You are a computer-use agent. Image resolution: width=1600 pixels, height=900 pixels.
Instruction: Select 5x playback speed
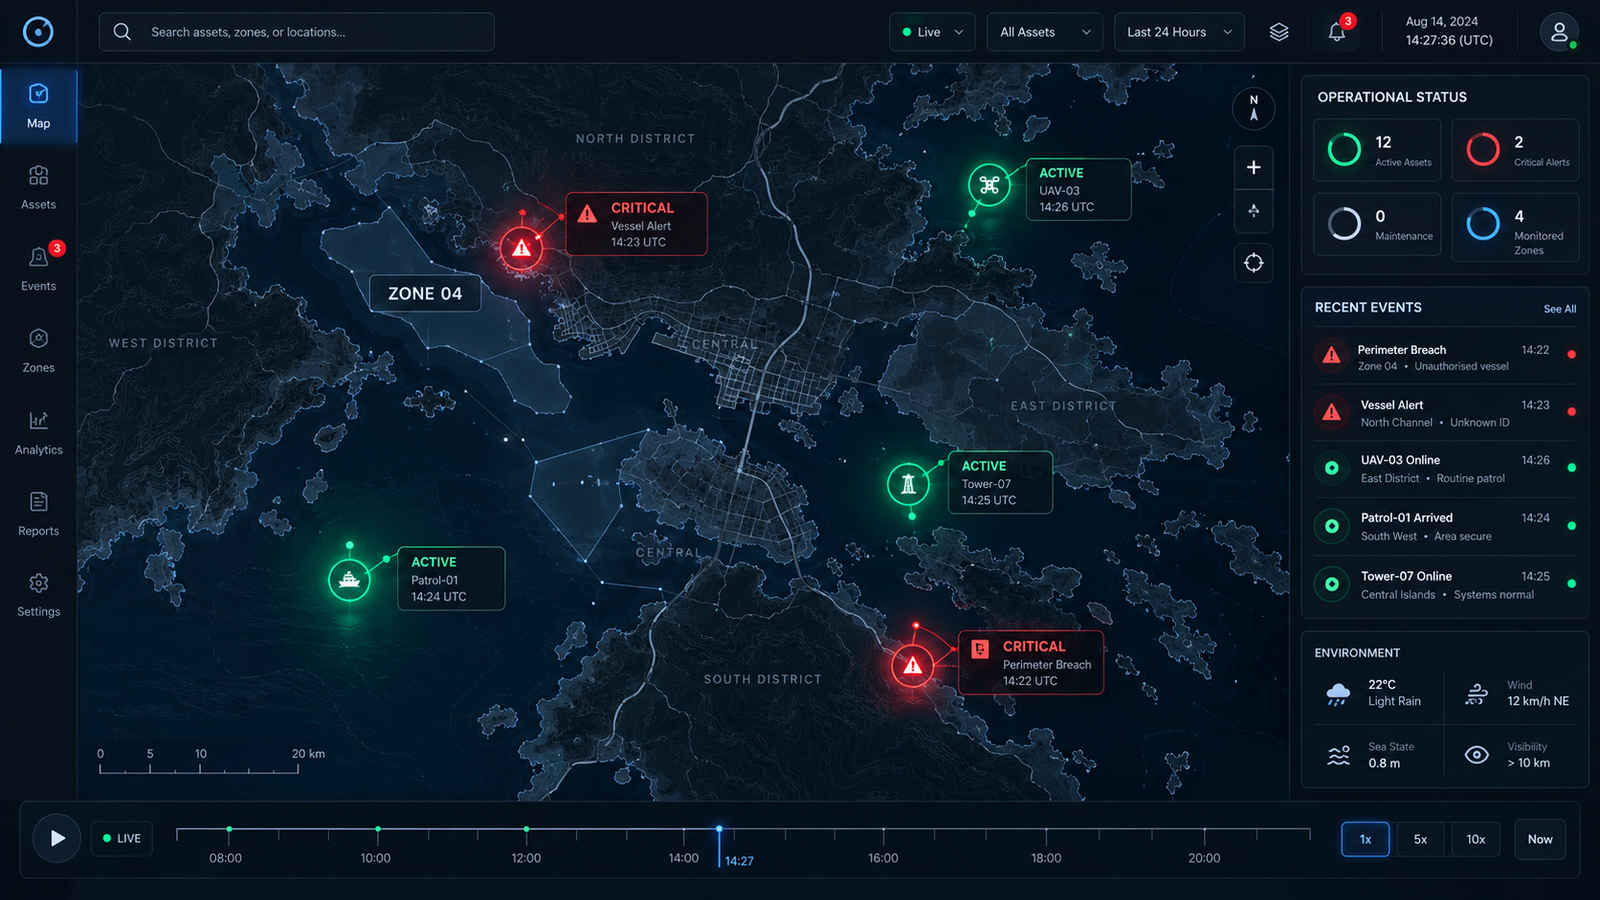pos(1420,839)
